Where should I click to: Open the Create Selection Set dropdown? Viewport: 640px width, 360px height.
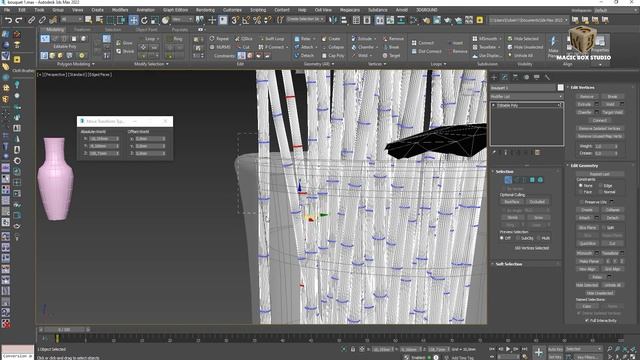click(305, 20)
